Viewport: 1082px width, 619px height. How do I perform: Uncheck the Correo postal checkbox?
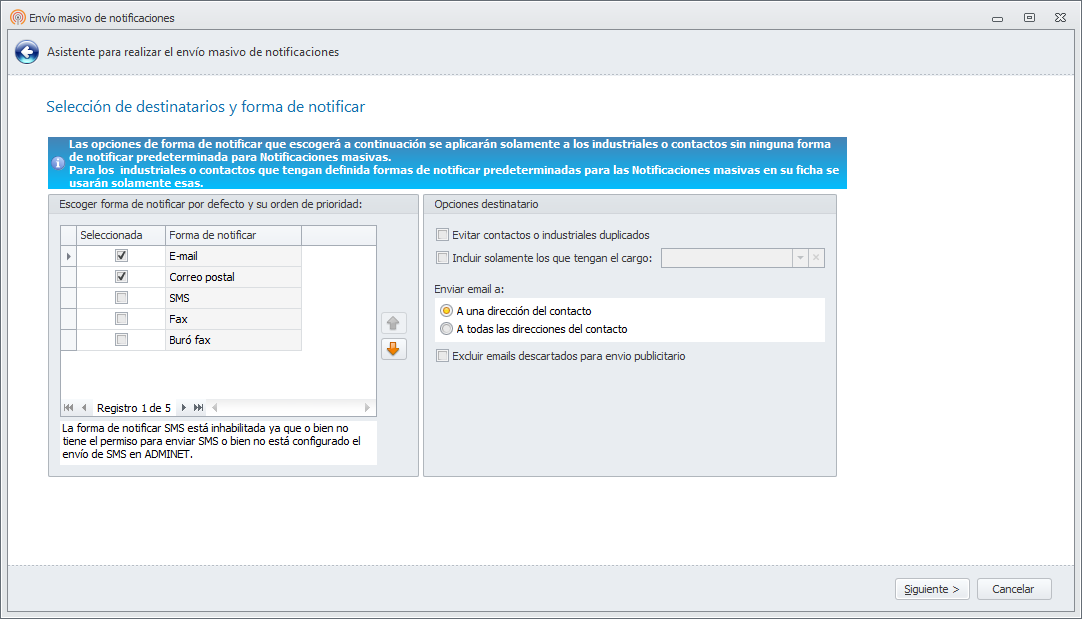[121, 277]
